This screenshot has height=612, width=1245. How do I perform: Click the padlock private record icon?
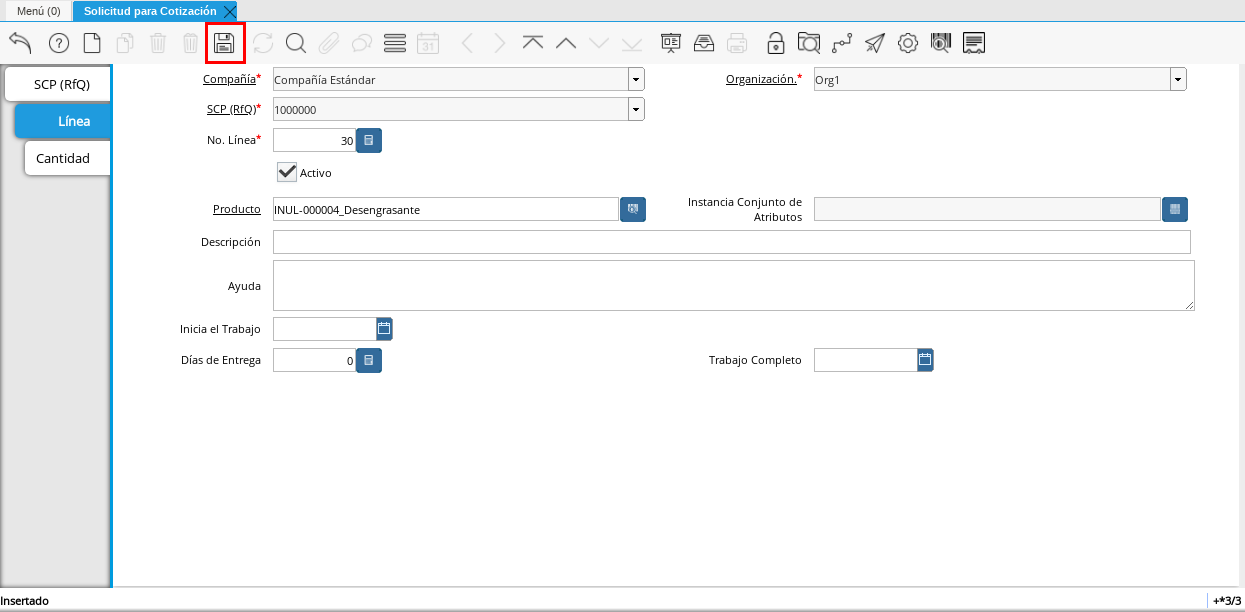775,43
